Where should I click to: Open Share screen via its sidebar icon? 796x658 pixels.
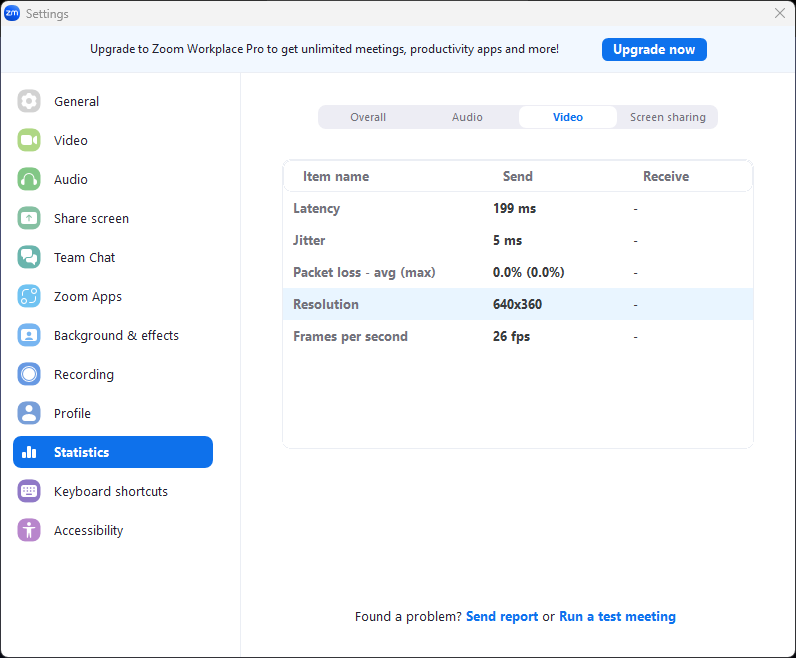[x=29, y=218]
